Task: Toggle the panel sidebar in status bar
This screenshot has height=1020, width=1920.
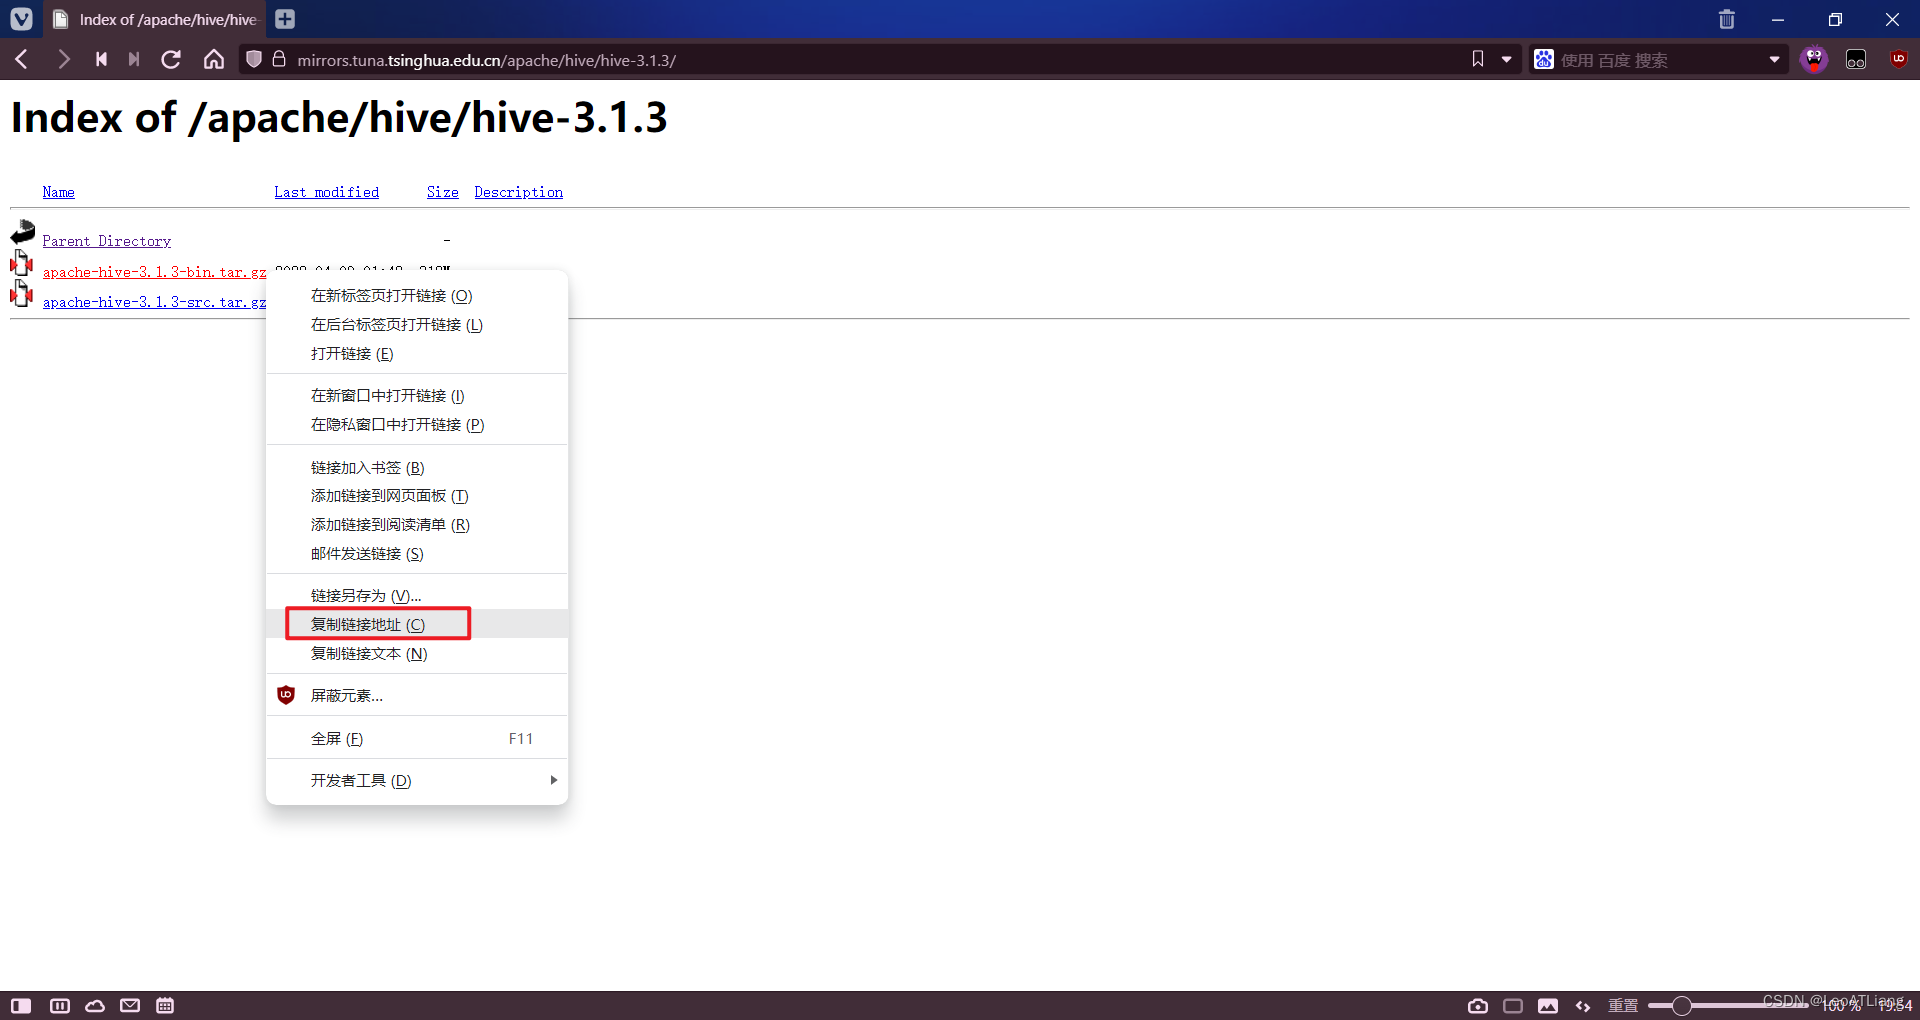Action: [x=20, y=1006]
